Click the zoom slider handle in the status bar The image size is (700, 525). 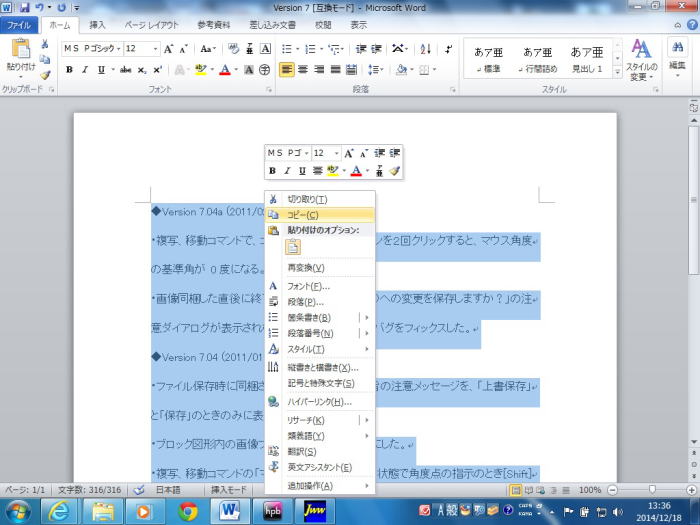tap(652, 490)
